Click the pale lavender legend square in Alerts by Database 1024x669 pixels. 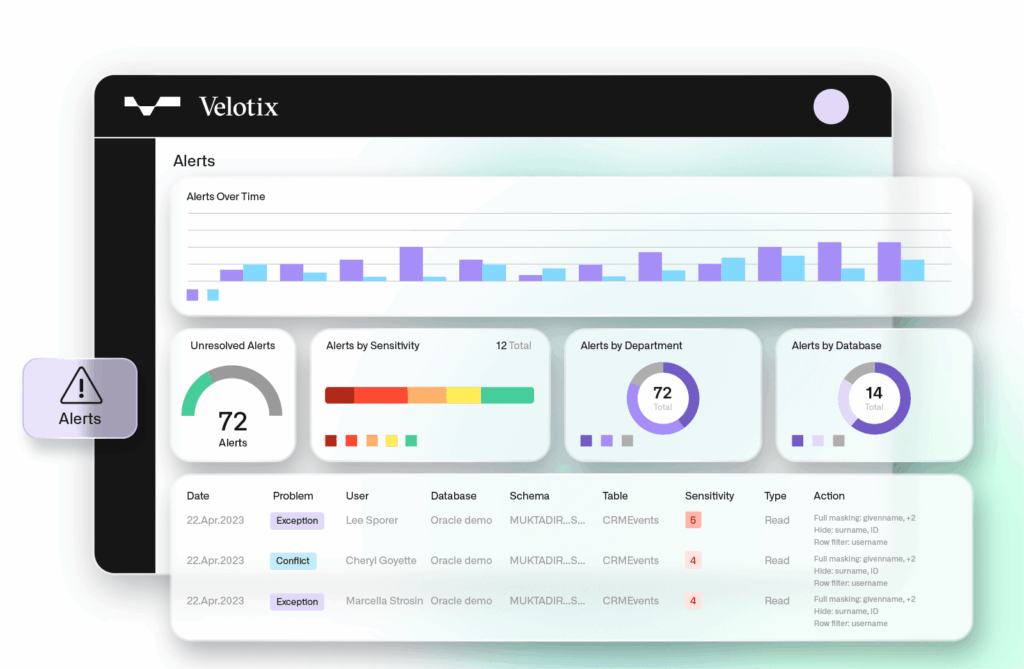818,441
